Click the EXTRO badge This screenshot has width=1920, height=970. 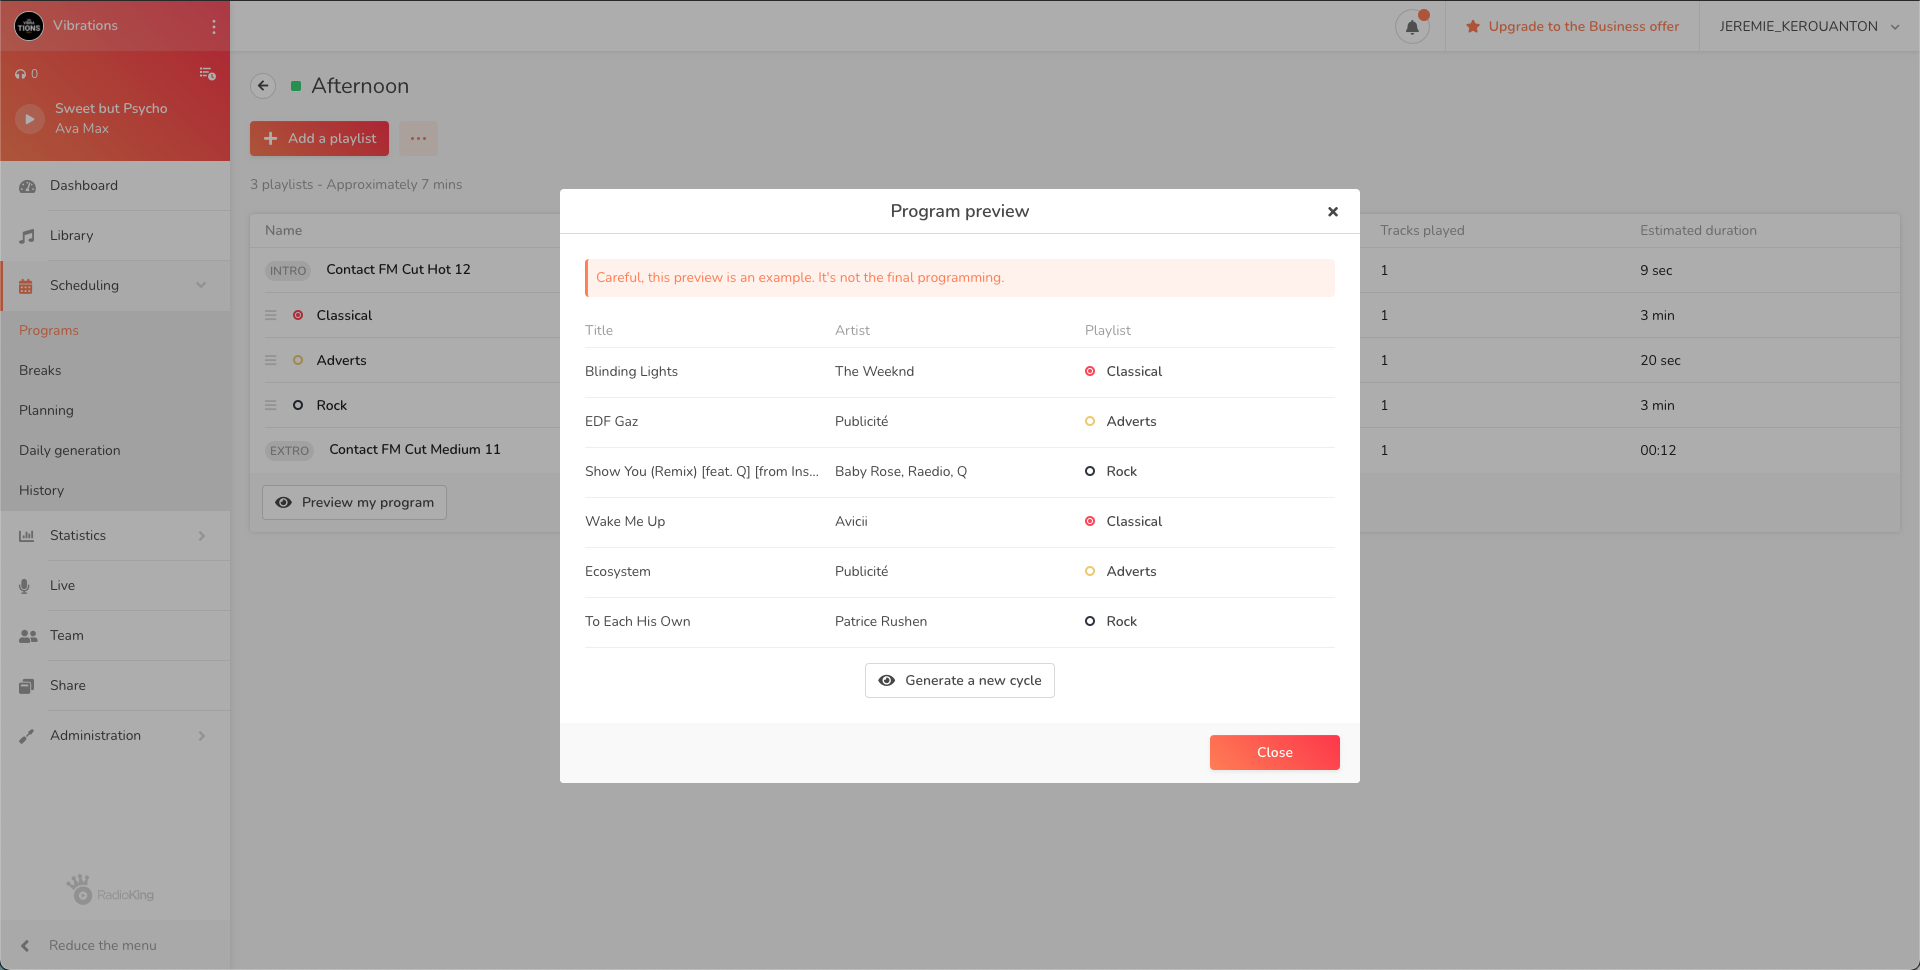(289, 450)
